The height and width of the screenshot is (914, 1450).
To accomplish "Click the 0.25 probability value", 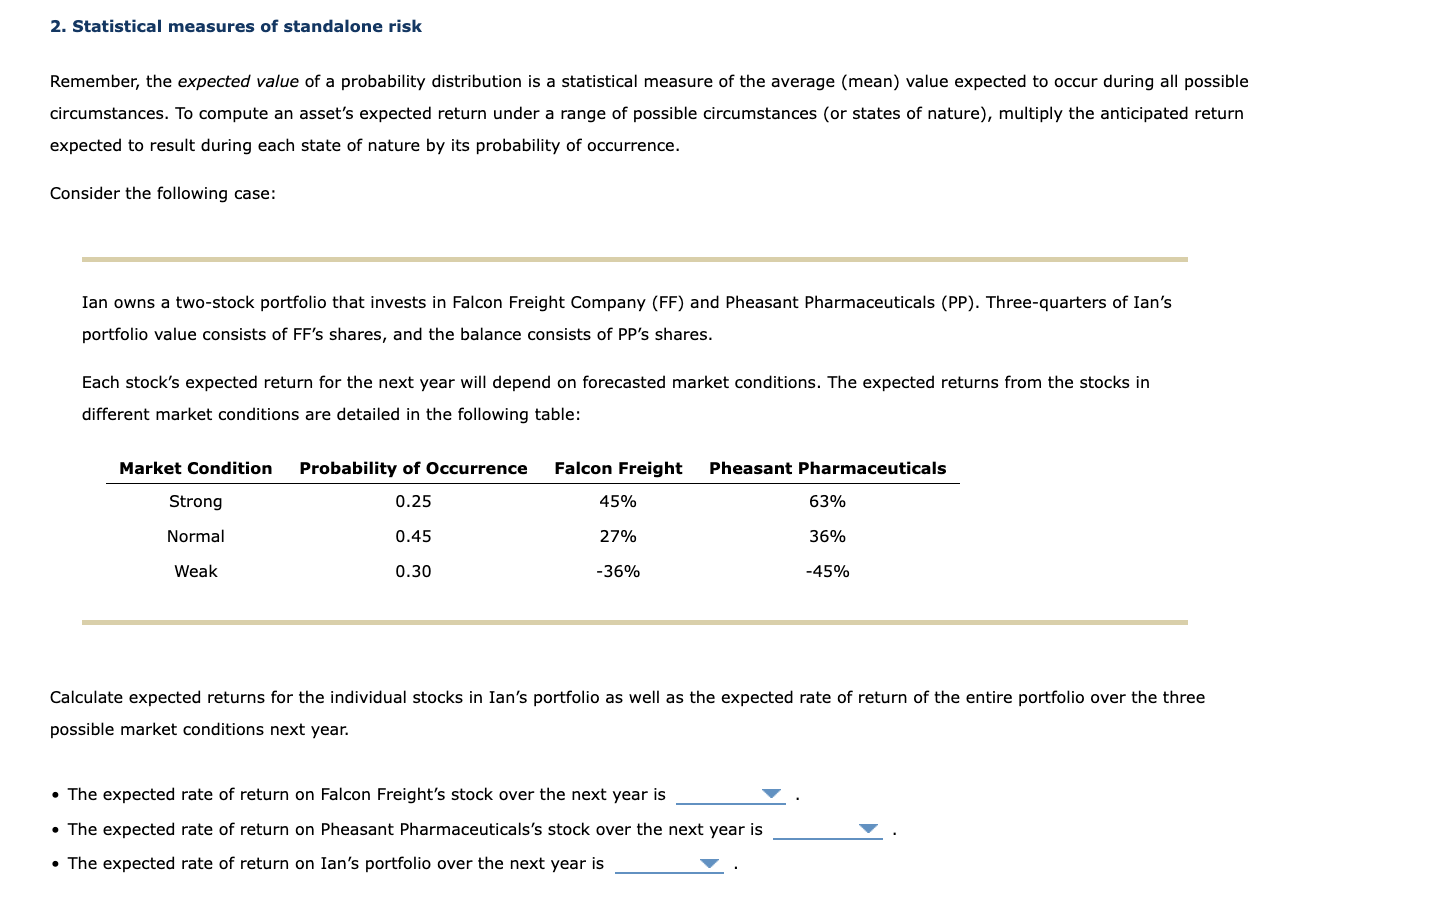I will pyautogui.click(x=413, y=501).
